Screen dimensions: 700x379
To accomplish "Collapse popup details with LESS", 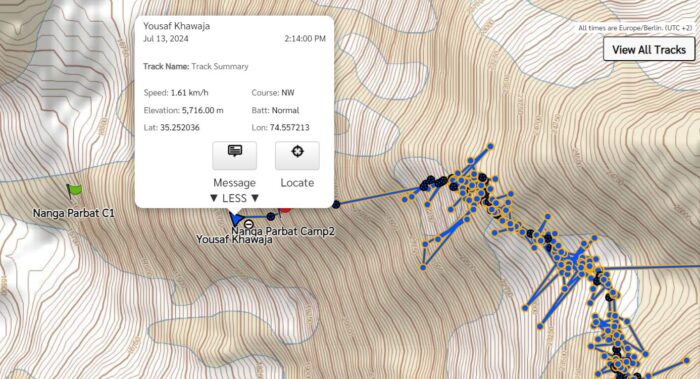I will 234,198.
